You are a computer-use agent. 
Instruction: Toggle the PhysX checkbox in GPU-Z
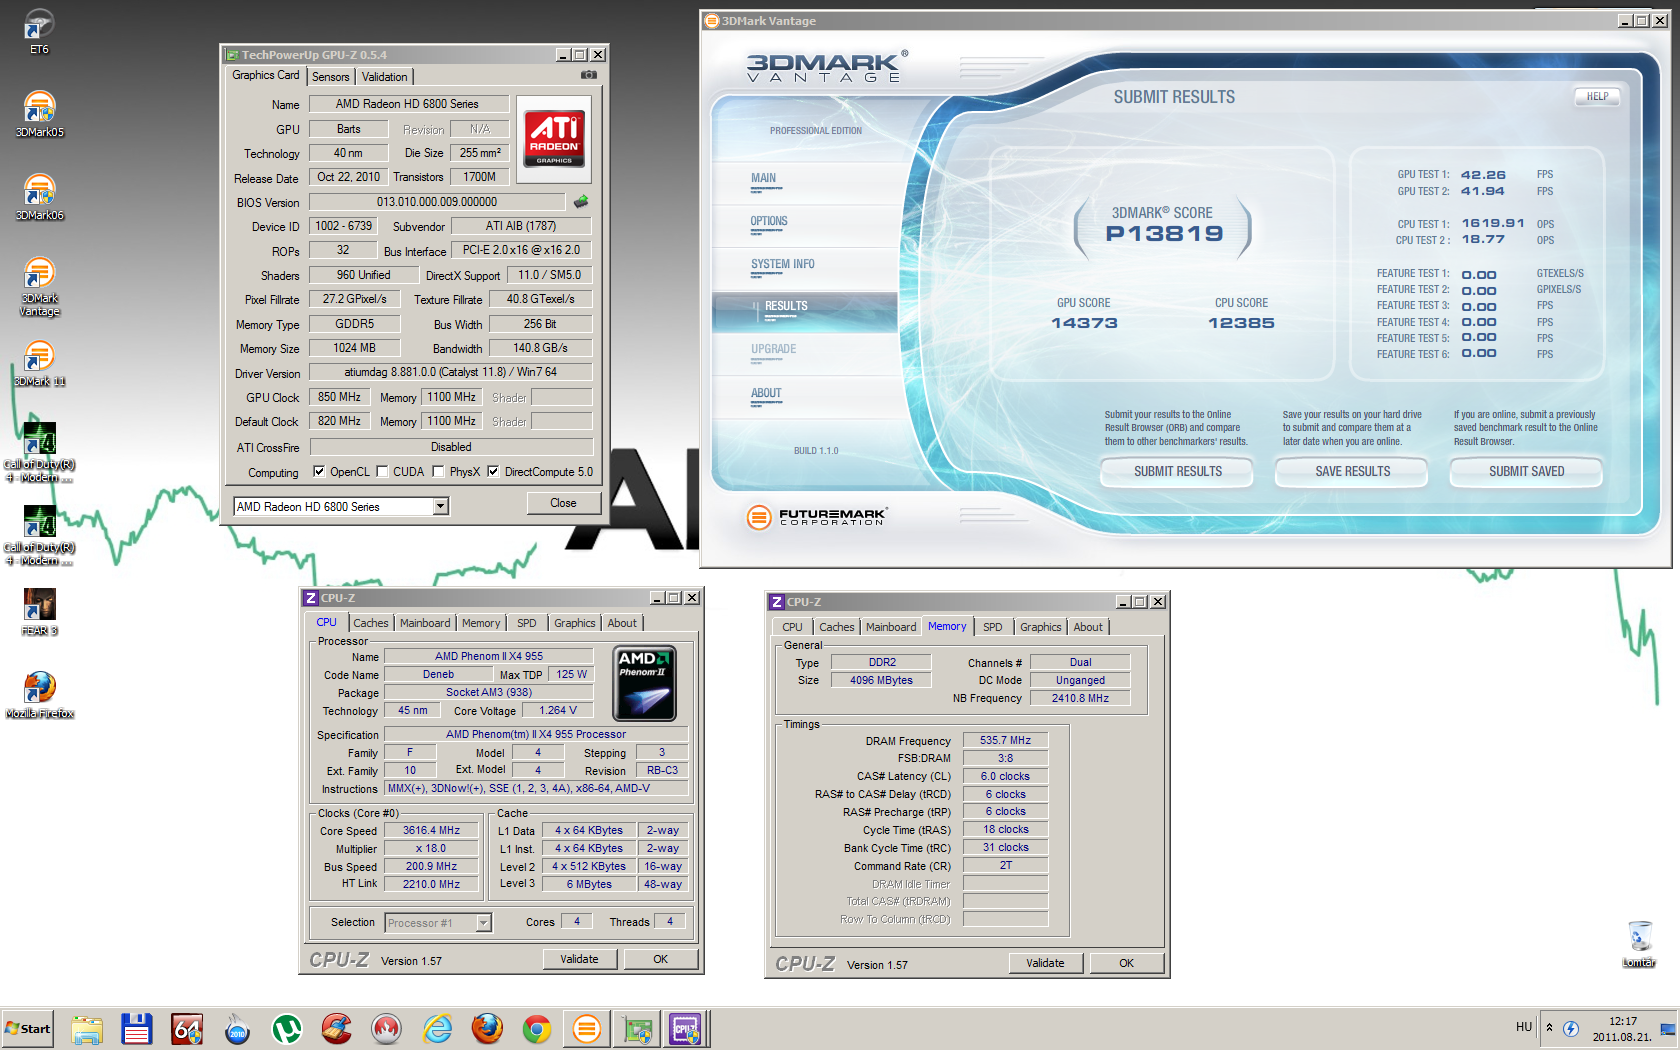point(438,472)
